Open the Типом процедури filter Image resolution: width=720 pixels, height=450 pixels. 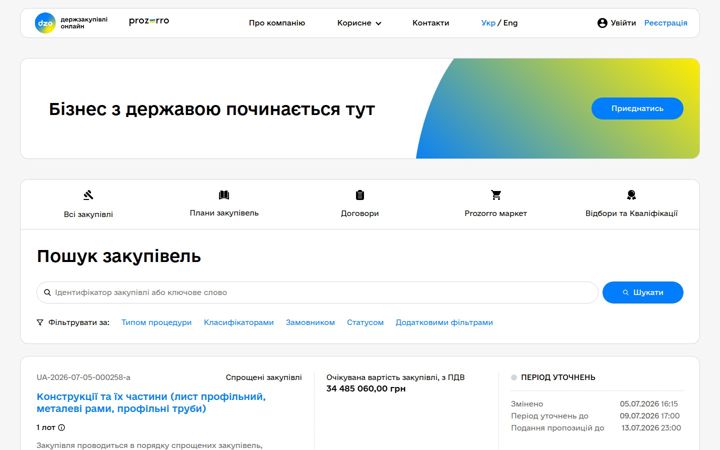pos(156,322)
